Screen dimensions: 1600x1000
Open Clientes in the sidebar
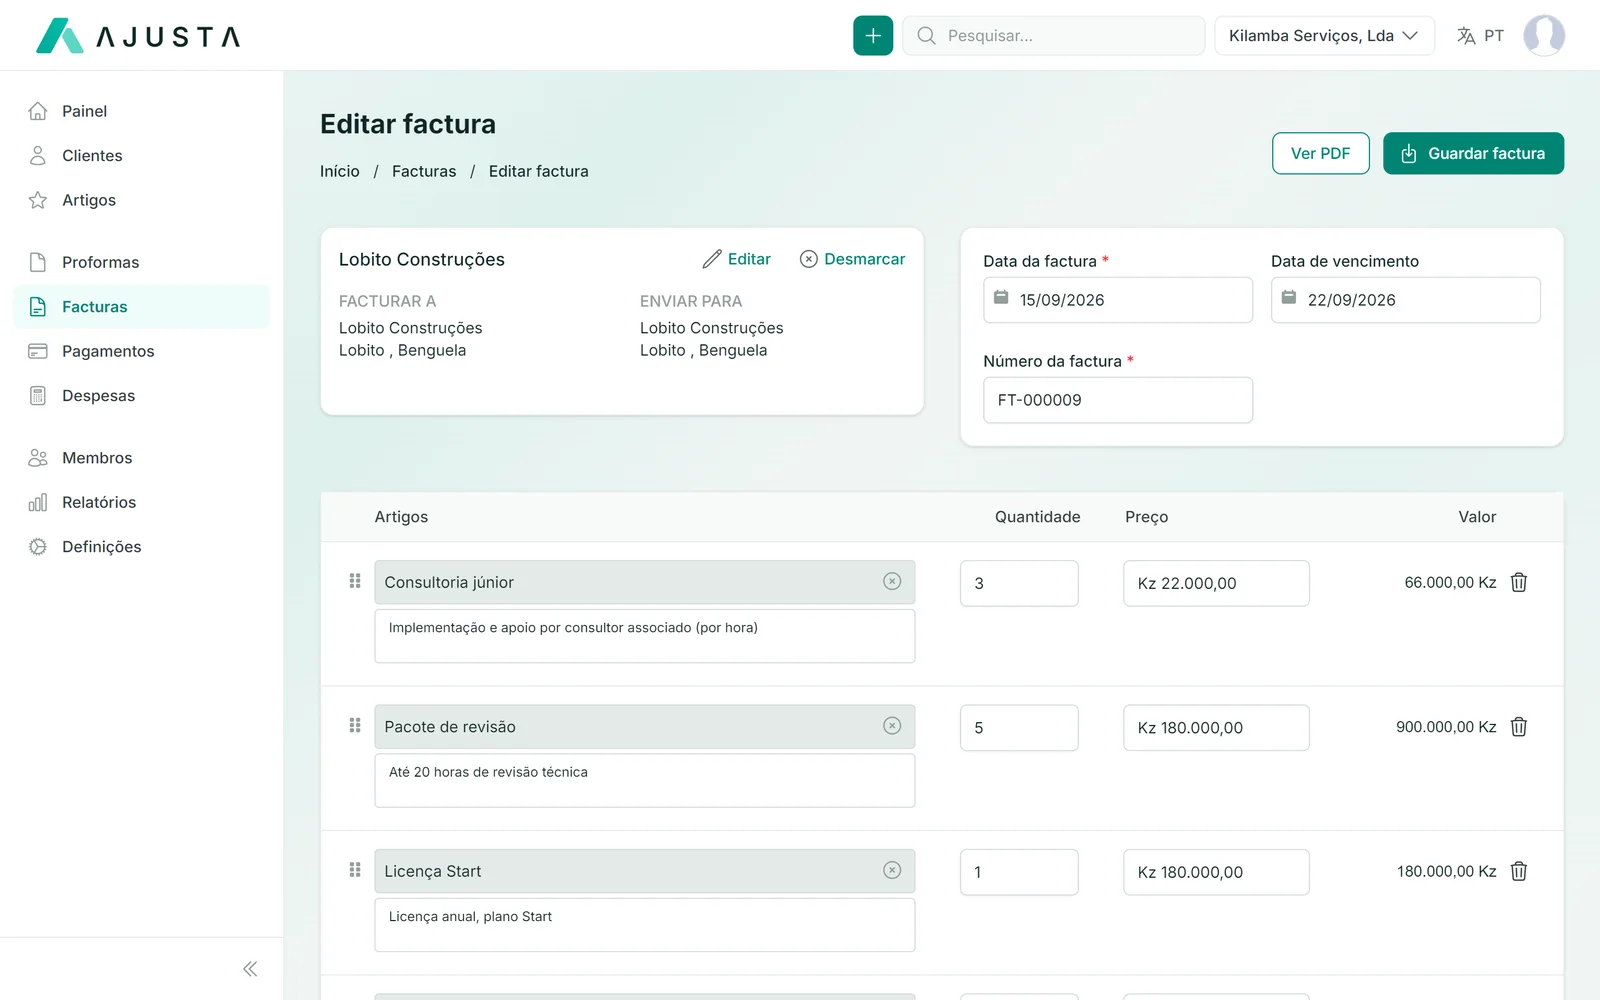(141, 156)
